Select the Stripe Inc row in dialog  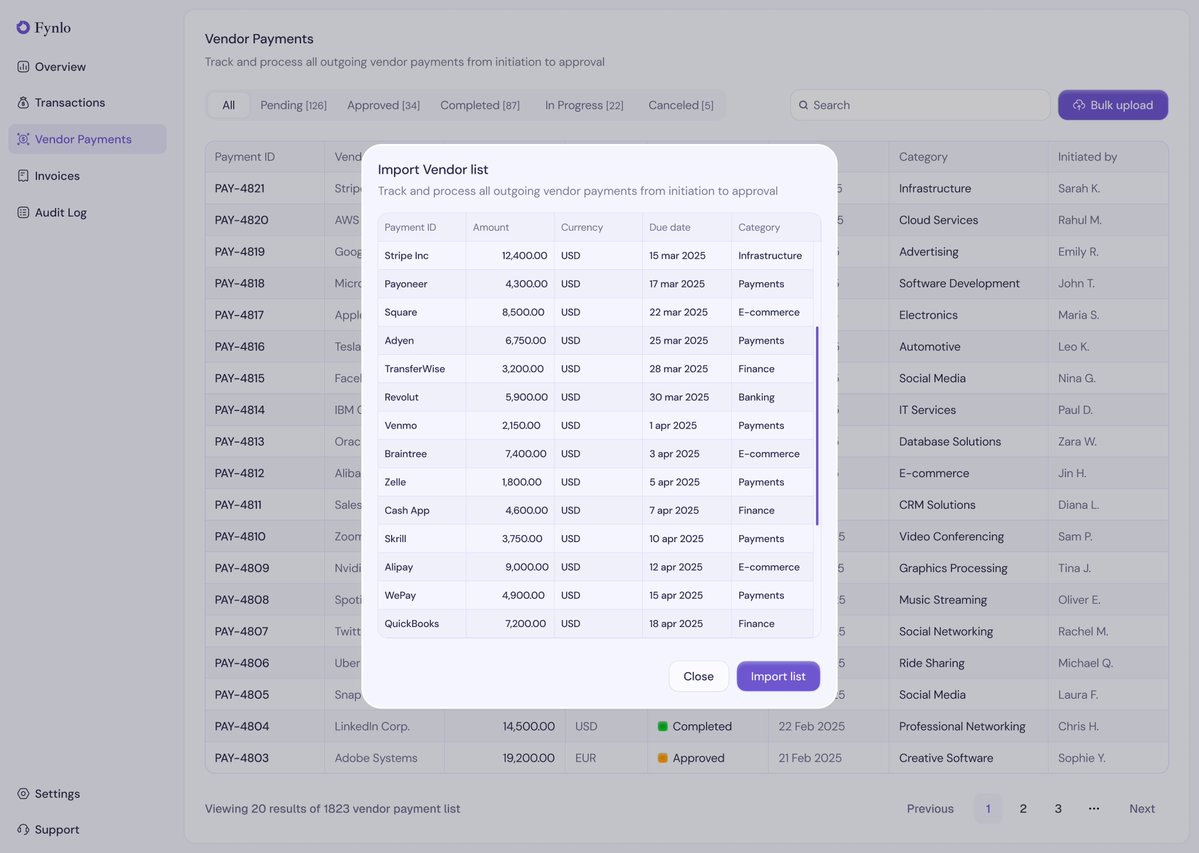point(596,255)
